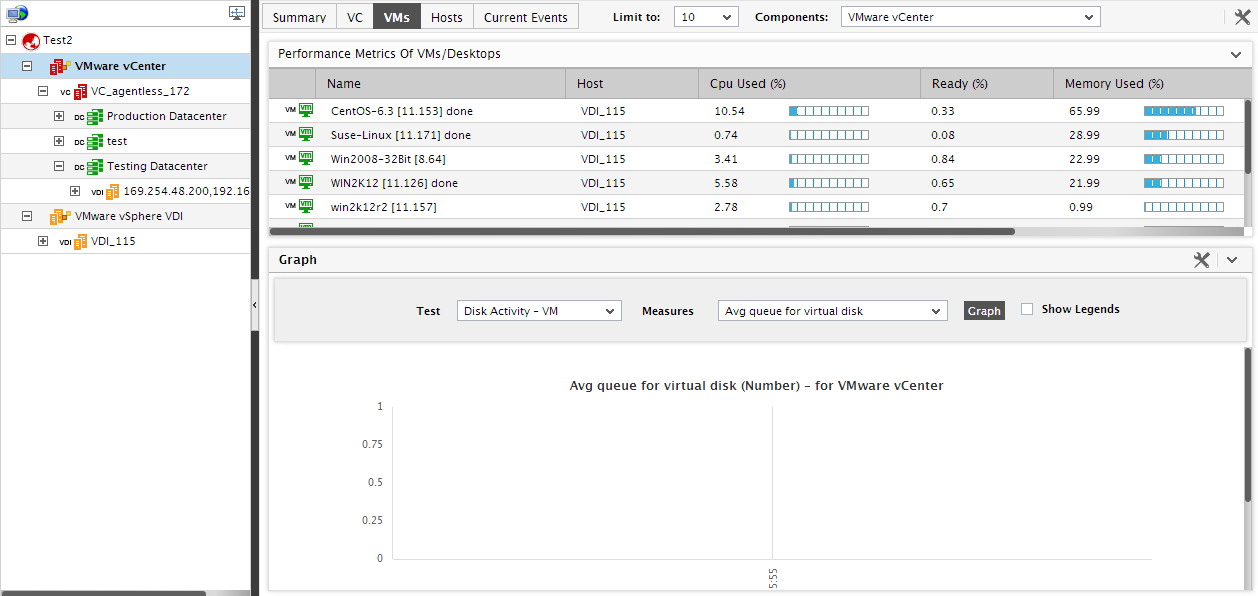Sort by Ready (%) column header
This screenshot has height=596, width=1258.
tap(986, 84)
